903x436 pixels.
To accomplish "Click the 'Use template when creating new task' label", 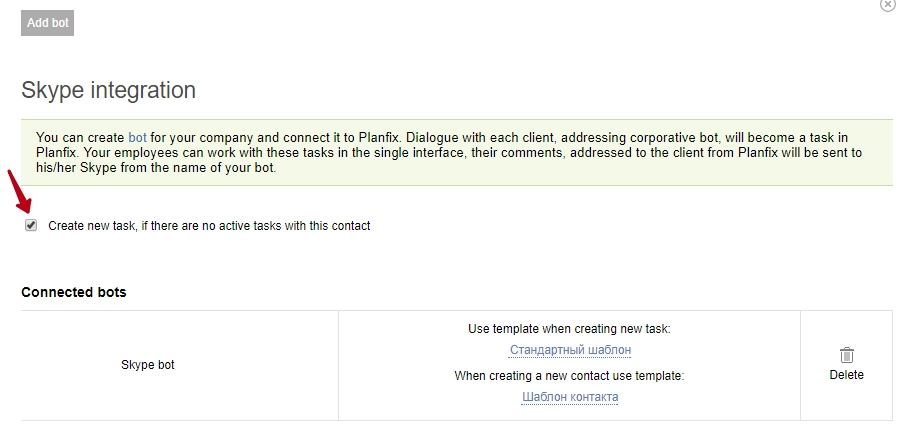I will click(x=570, y=329).
